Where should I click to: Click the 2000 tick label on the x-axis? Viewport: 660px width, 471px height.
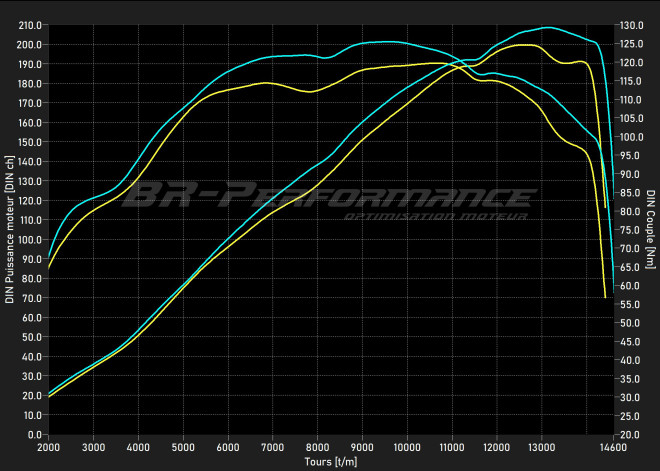tap(48, 447)
